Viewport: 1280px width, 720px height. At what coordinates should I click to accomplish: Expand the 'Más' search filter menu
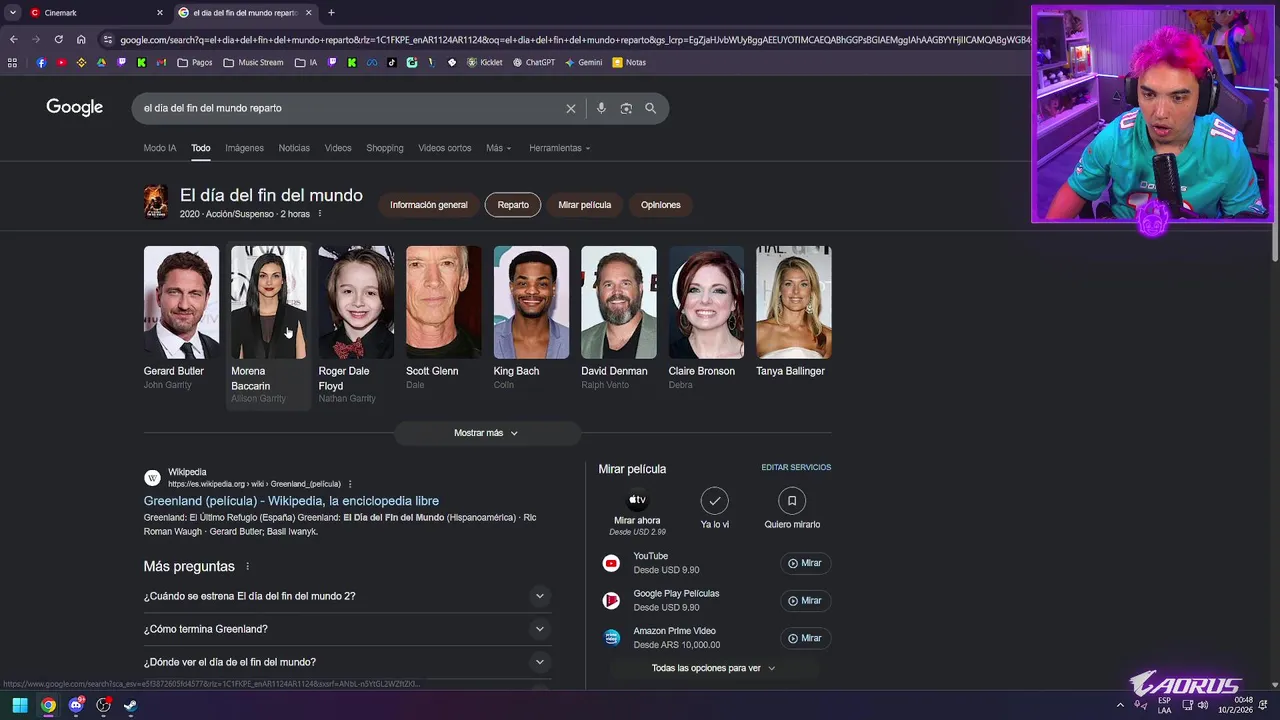pos(498,148)
